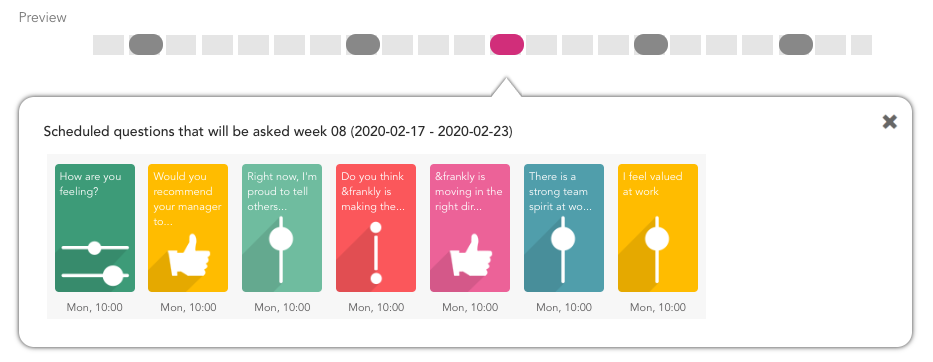Click the vertical range icon on red '&frankly is making' card
Image resolution: width=933 pixels, height=362 pixels.
click(x=375, y=252)
